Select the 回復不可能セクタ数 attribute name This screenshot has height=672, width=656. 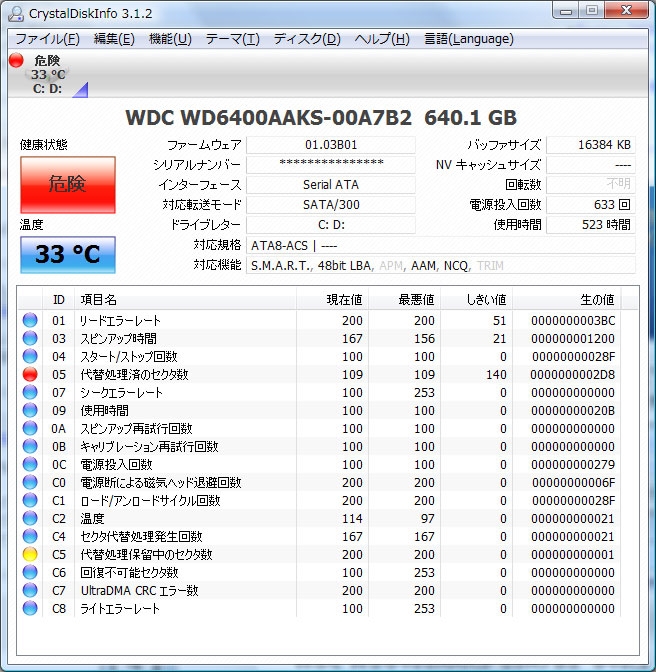pos(129,573)
